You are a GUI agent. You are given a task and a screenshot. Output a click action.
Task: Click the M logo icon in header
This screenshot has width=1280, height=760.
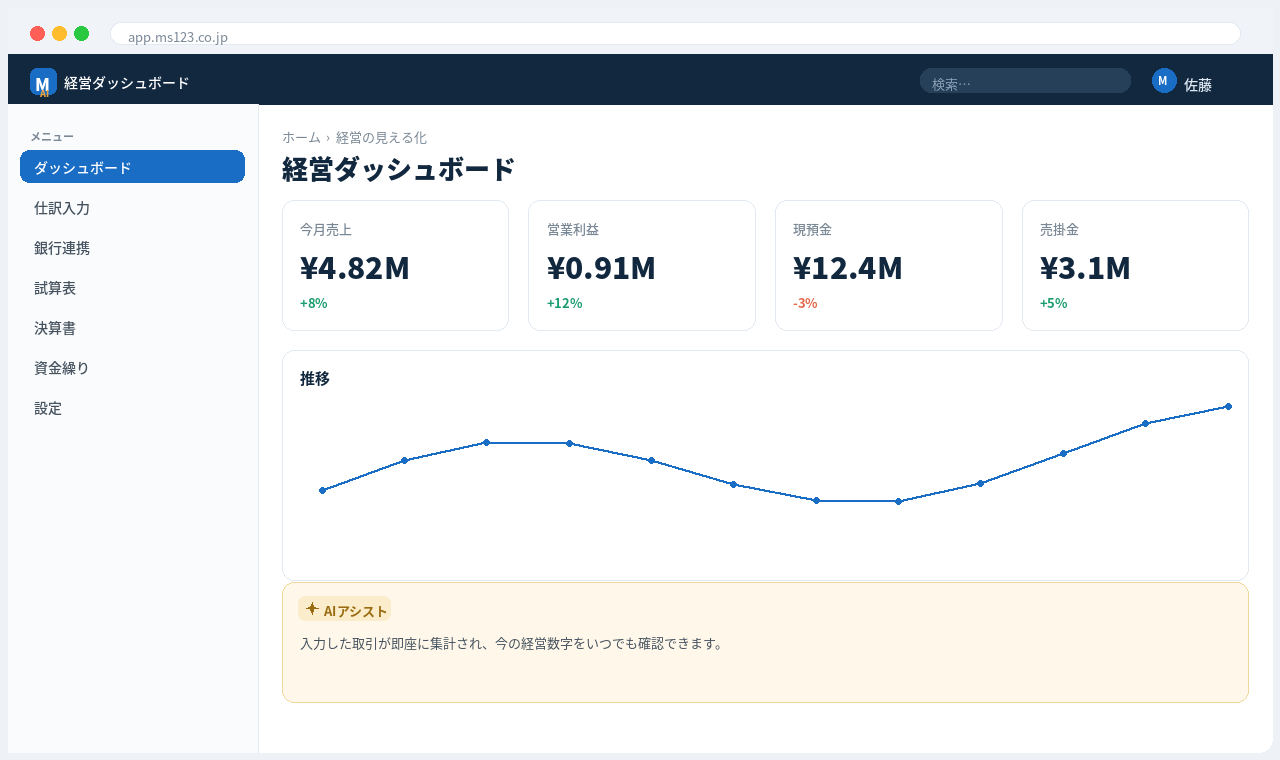tap(43, 82)
